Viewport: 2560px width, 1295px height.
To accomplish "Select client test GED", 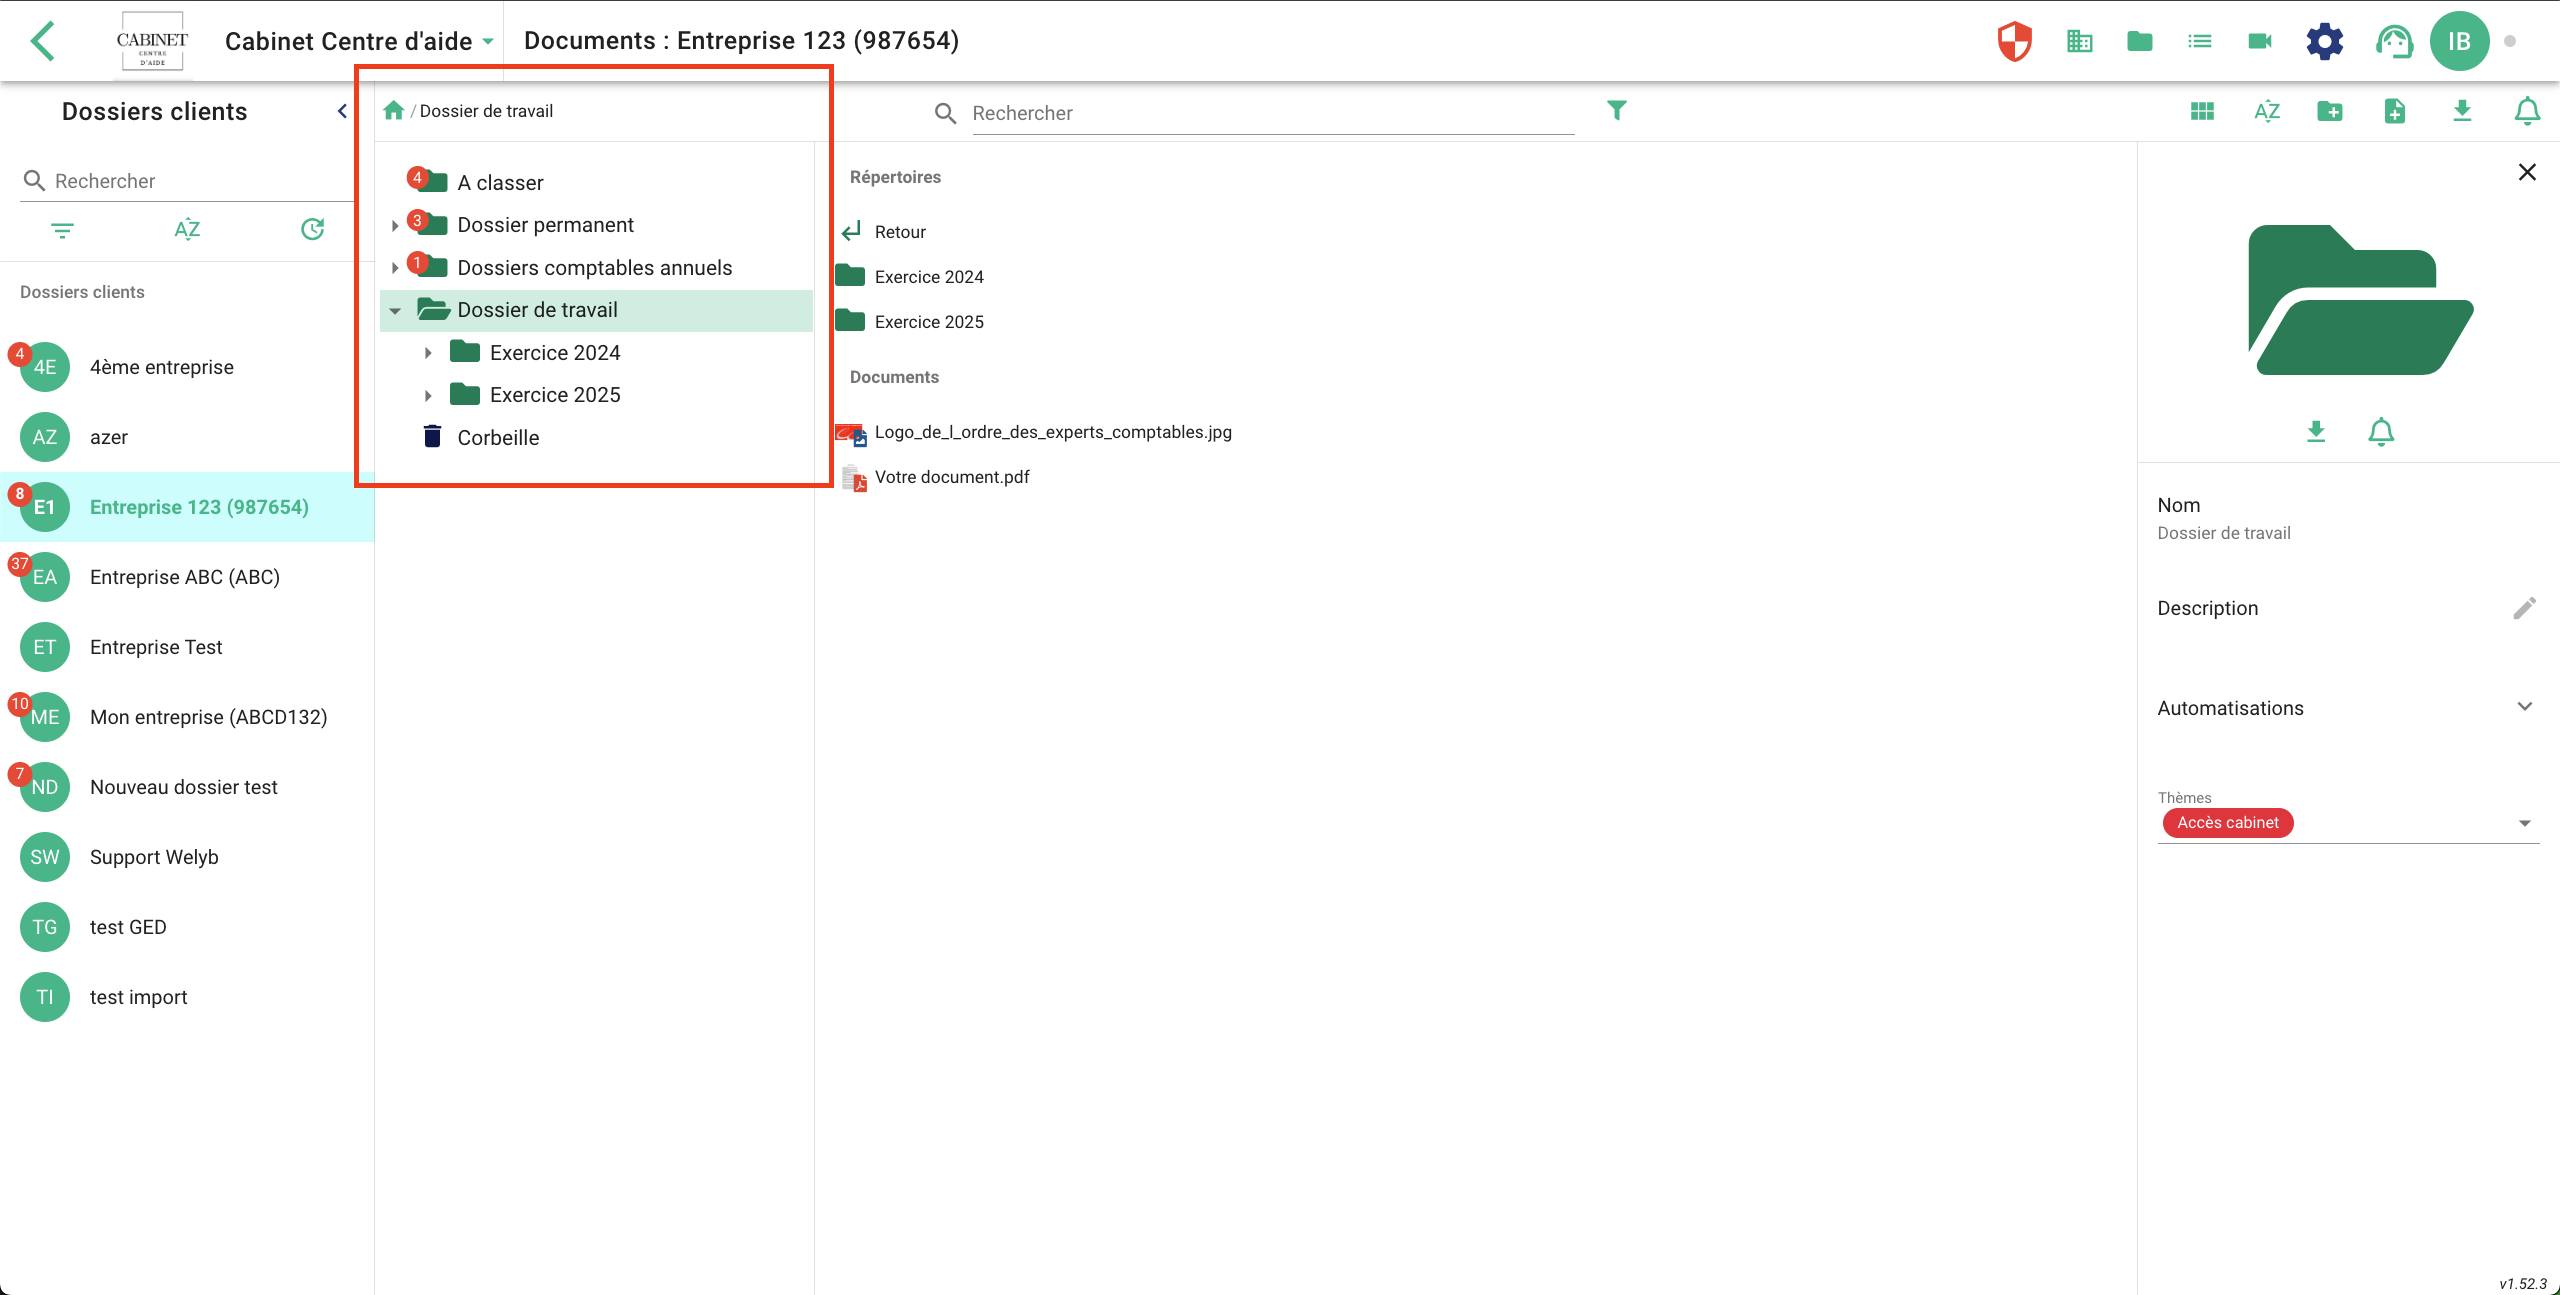I will (187, 927).
